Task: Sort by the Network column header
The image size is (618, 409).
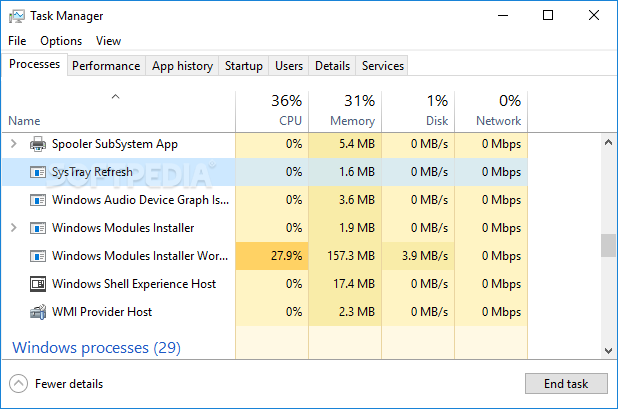Action: point(491,112)
